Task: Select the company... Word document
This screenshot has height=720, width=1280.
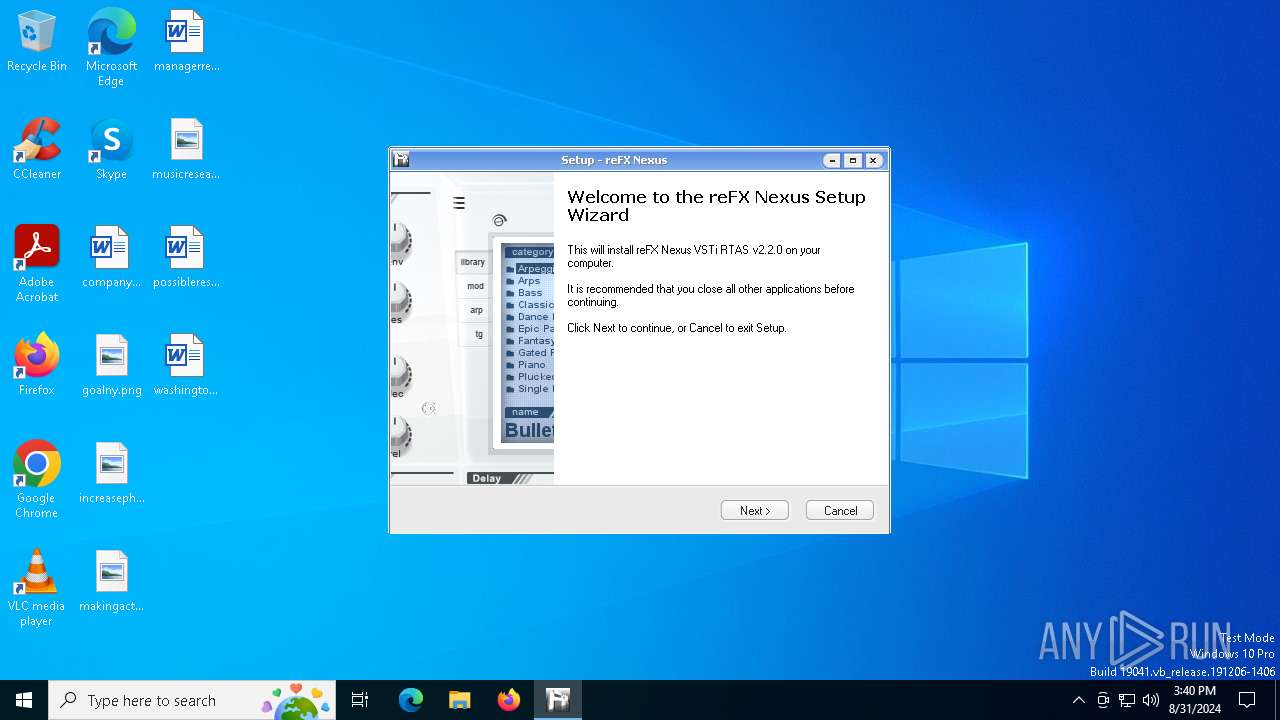Action: pos(111,258)
